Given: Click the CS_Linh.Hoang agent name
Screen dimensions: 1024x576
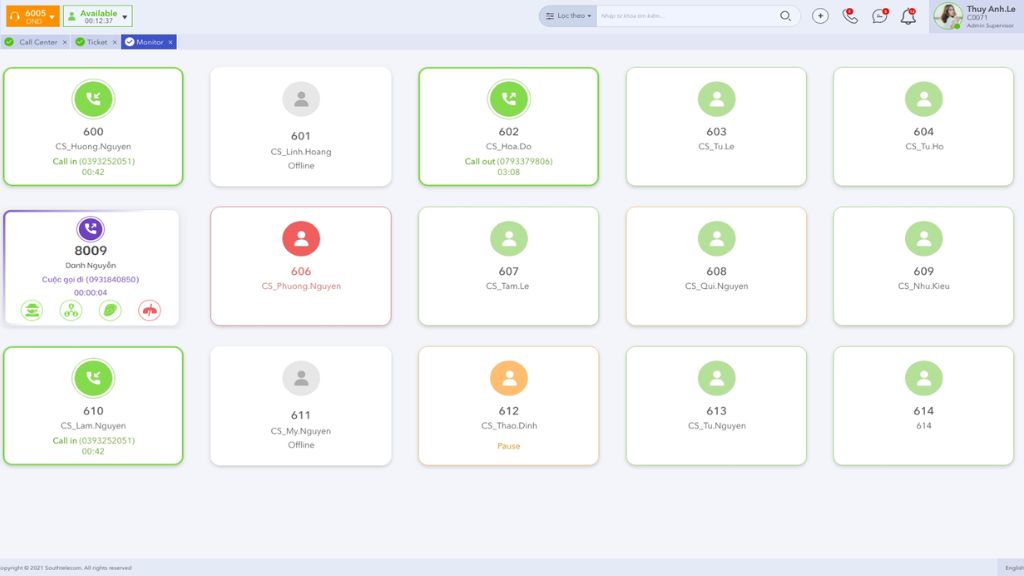Looking at the screenshot, I should (x=301, y=152).
